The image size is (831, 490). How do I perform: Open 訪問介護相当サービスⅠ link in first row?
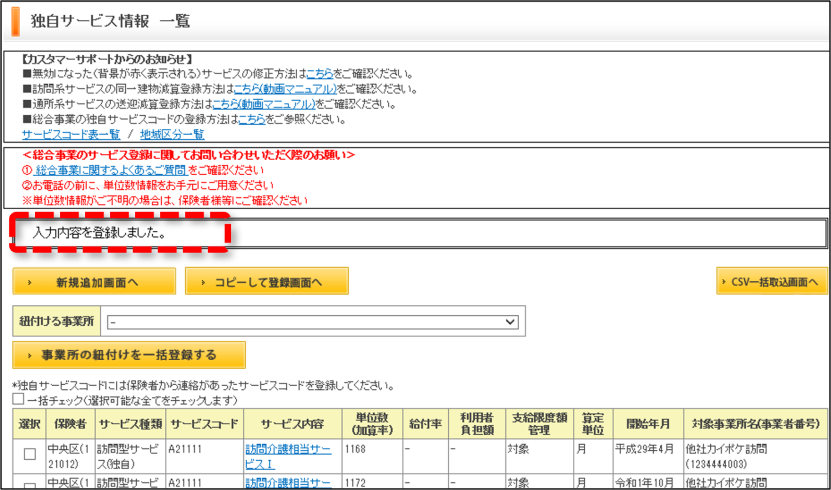point(288,456)
